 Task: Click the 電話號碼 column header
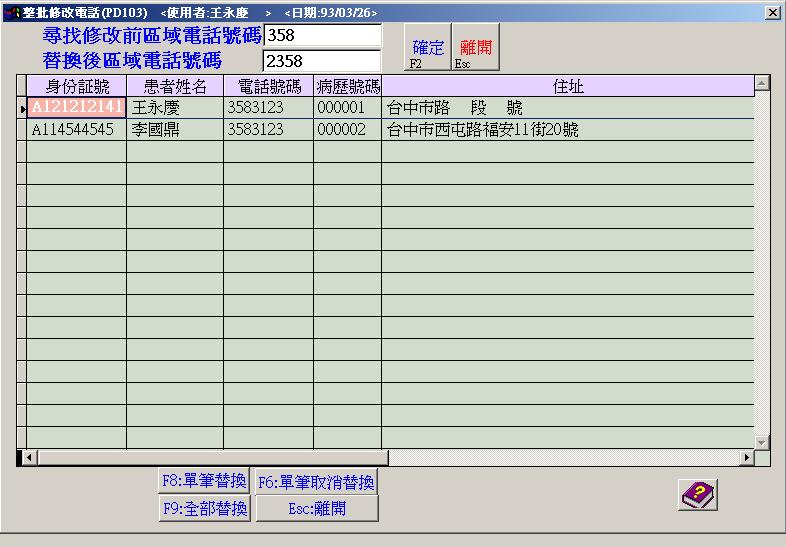tap(268, 87)
